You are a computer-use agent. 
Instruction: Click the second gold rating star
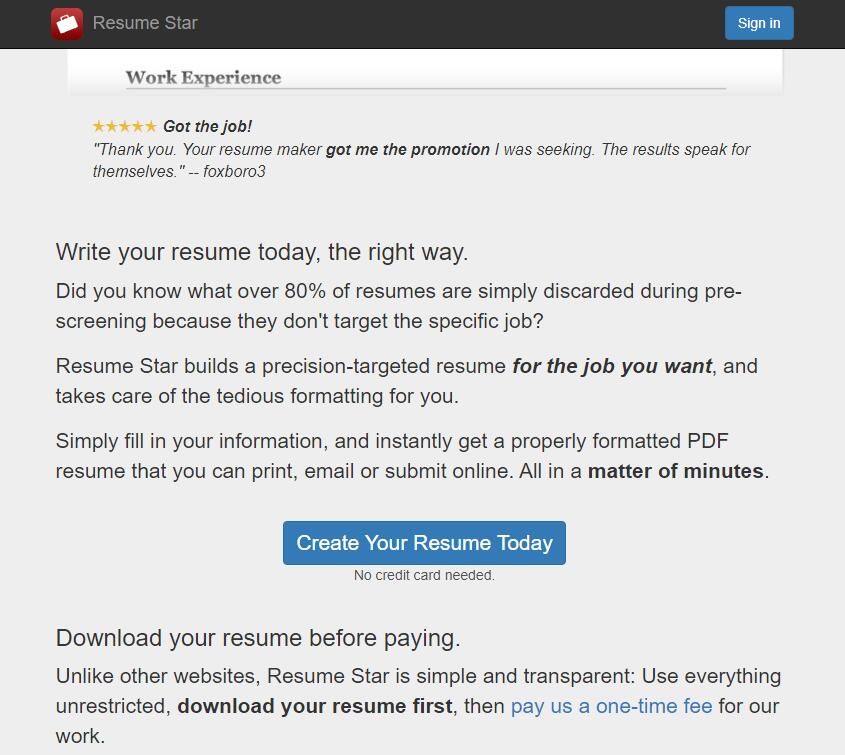coord(112,126)
